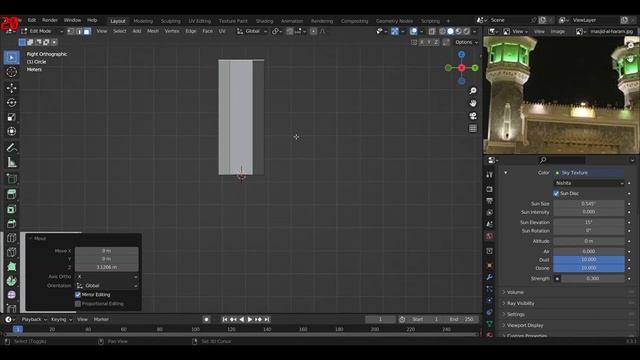The width and height of the screenshot is (640, 360).
Task: Select the Select Box tool in the toolbar
Action: click(x=11, y=58)
